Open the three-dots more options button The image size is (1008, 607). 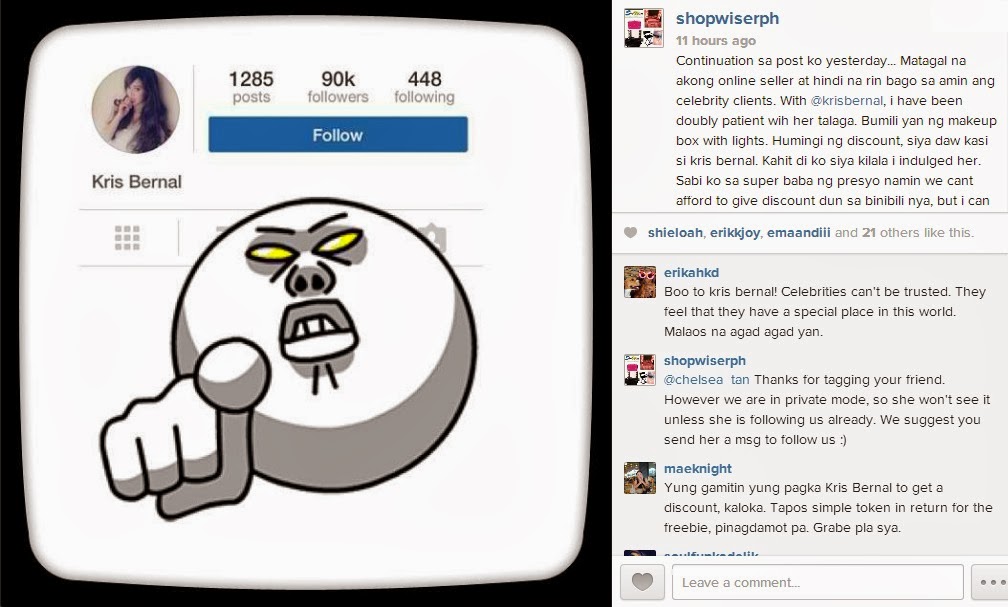pyautogui.click(x=991, y=583)
